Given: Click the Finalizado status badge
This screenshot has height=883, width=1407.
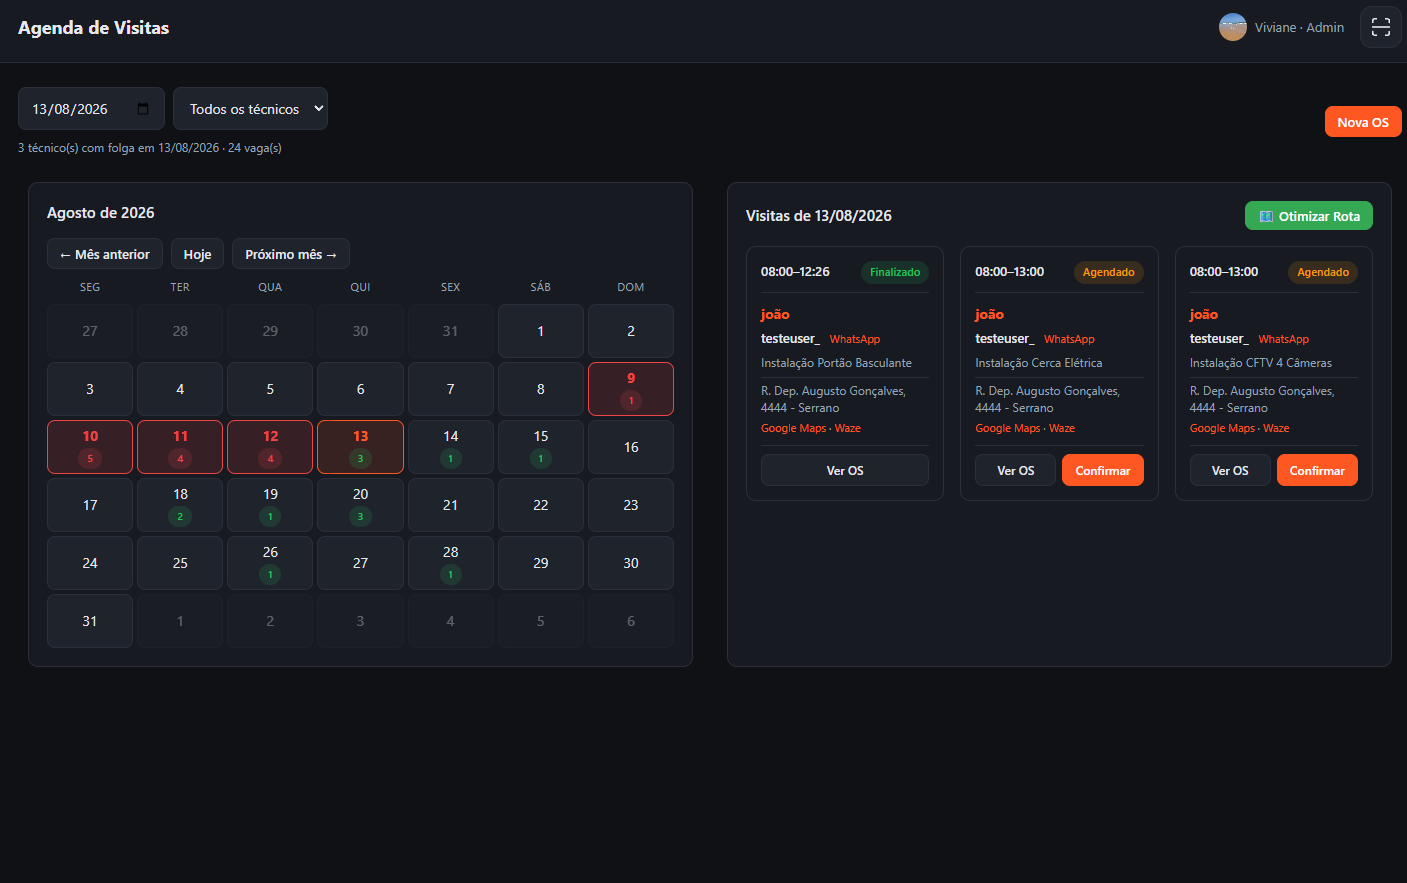Looking at the screenshot, I should click(895, 272).
